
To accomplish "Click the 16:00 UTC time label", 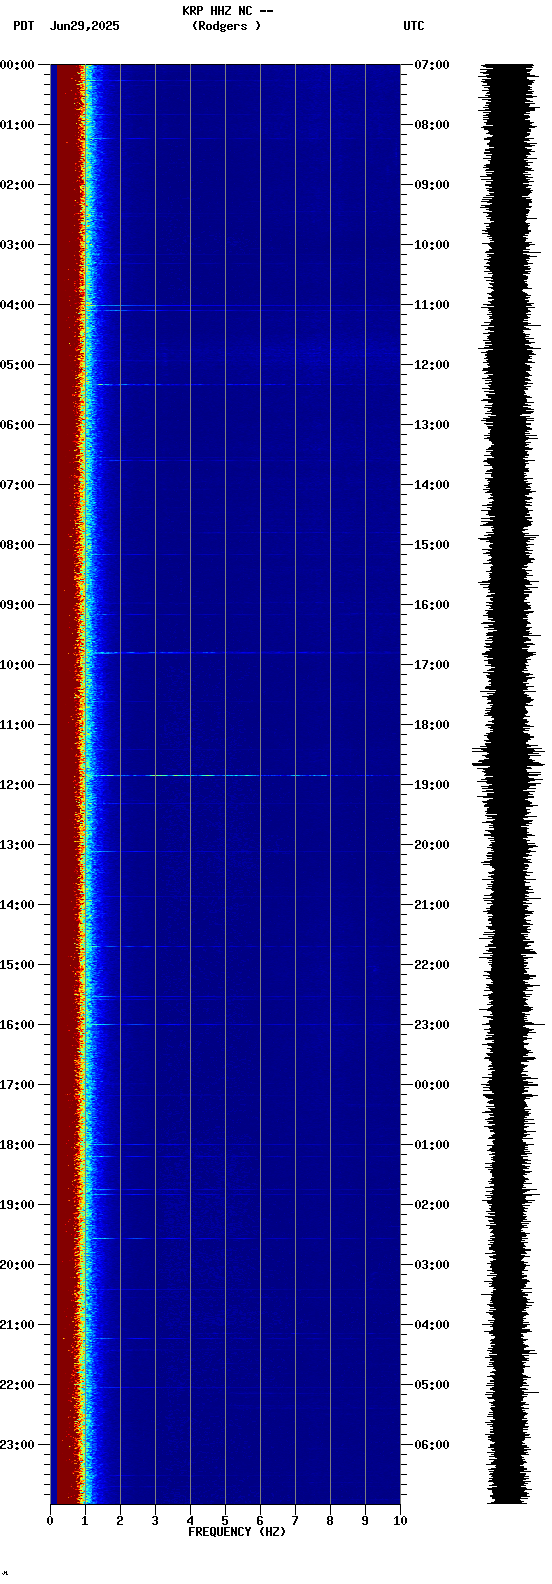I will point(432,605).
